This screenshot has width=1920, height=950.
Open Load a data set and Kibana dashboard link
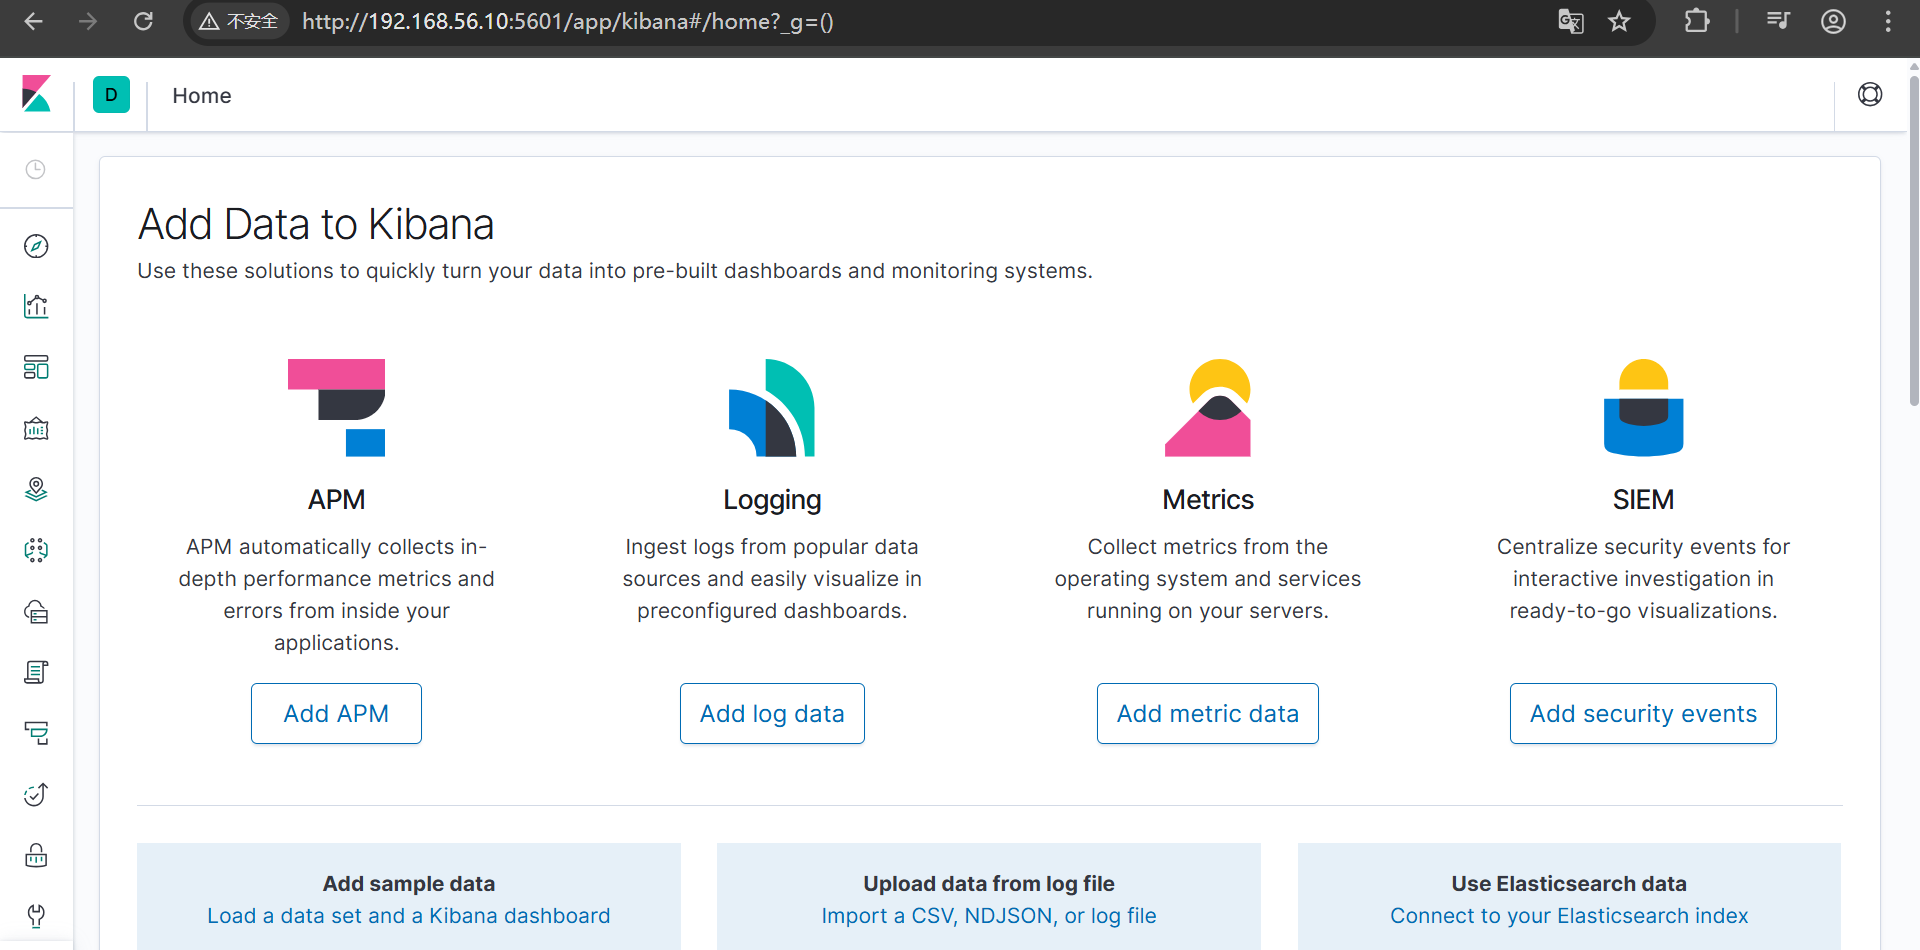pos(409,916)
